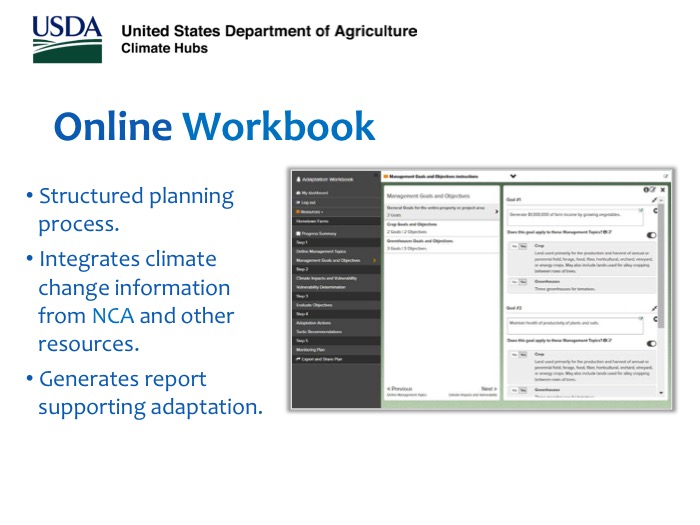700x525 pixels.
Task: Expand the instructions chevron at top
Action: click(x=513, y=176)
